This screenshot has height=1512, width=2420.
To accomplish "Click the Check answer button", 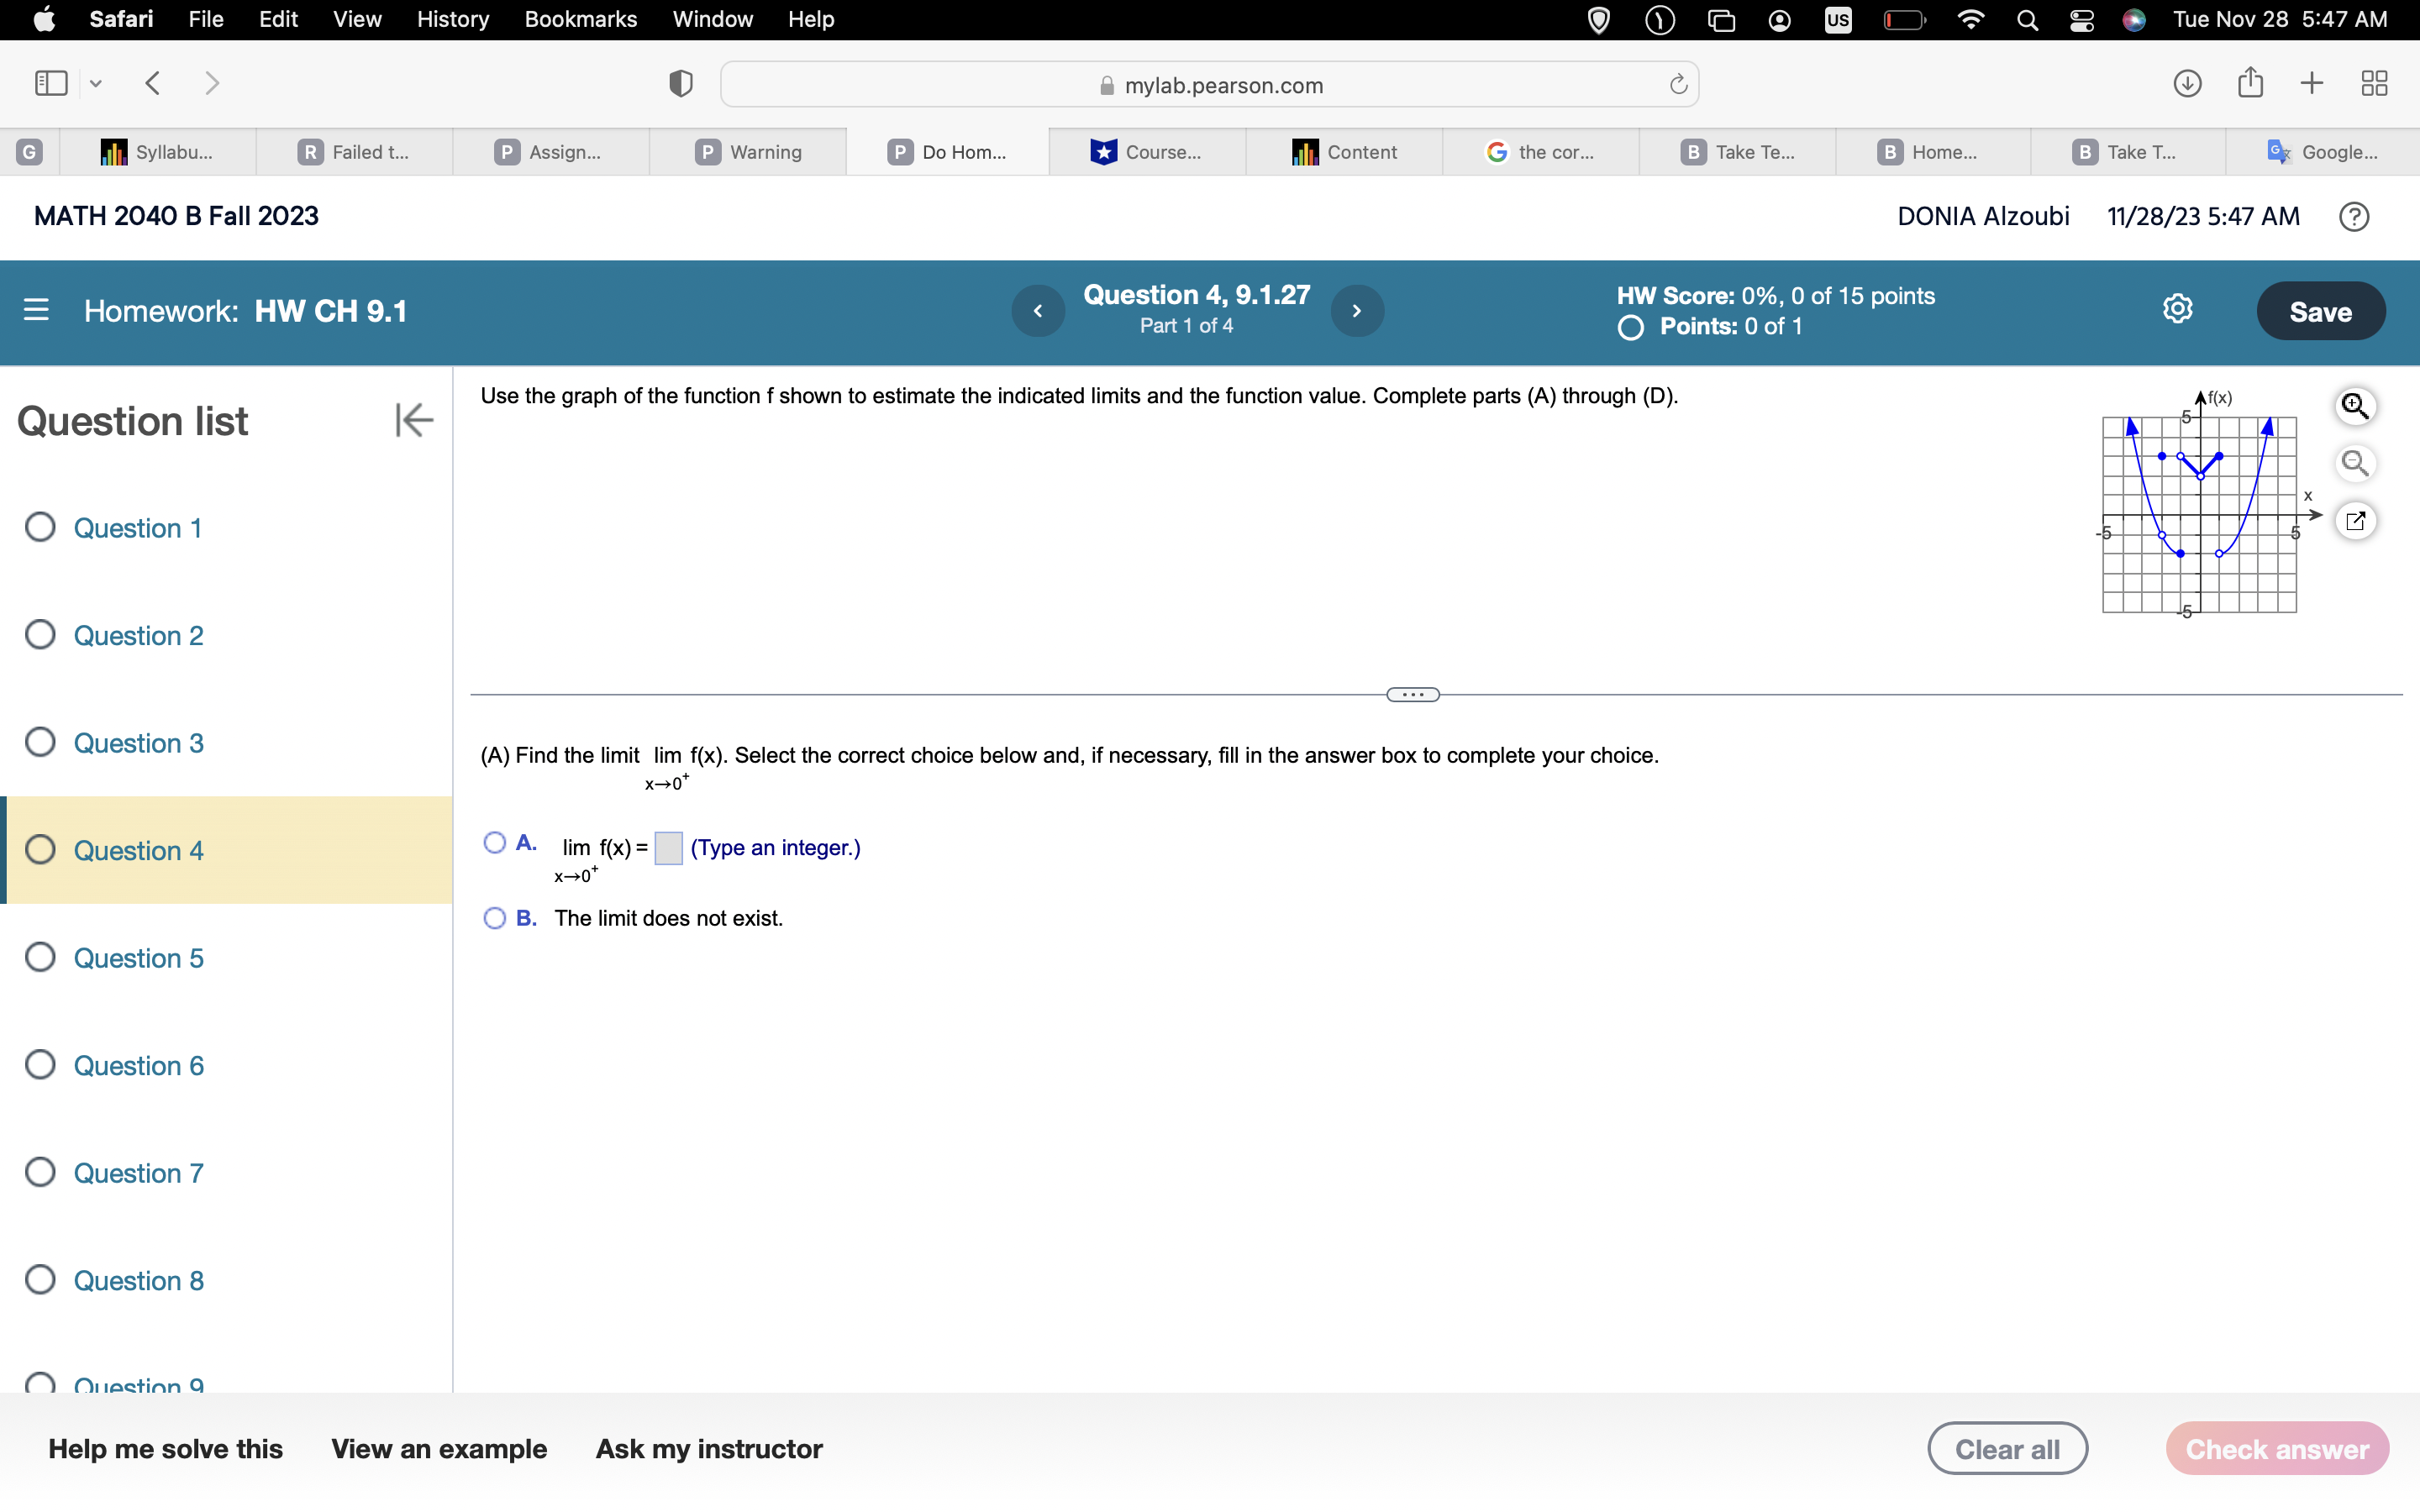I will (x=2275, y=1447).
